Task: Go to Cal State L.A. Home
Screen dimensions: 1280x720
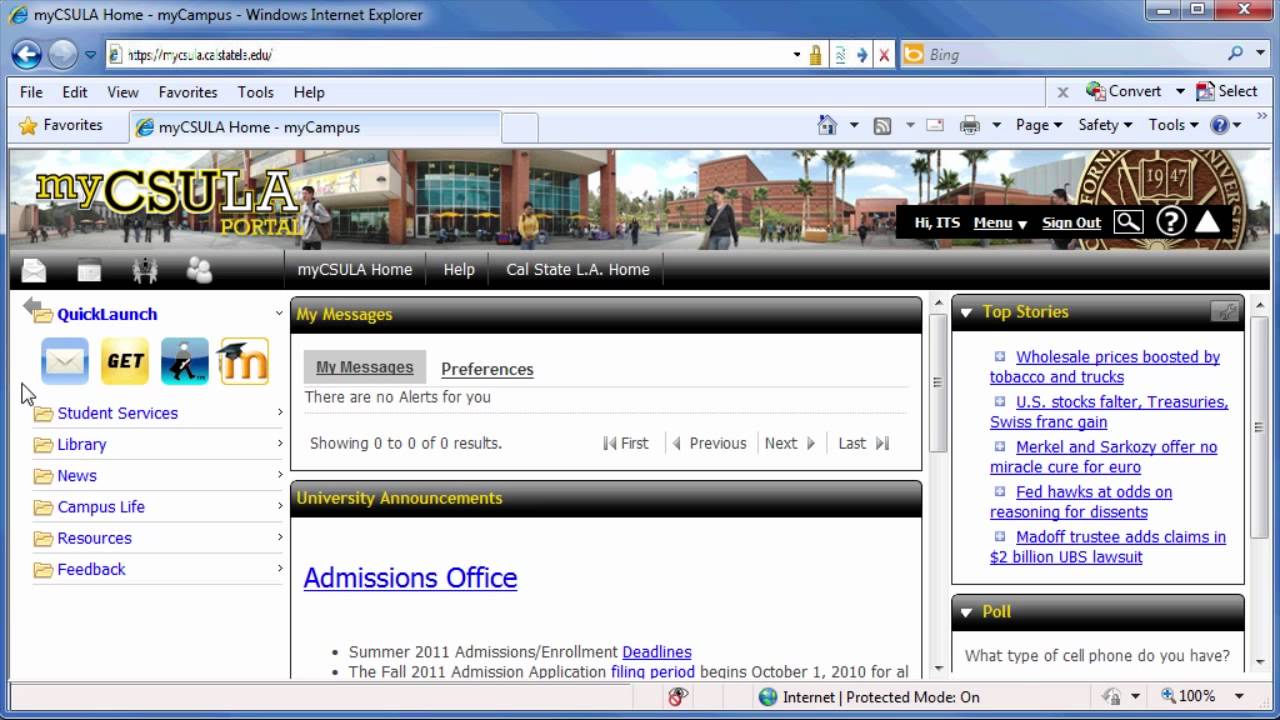Action: click(578, 269)
